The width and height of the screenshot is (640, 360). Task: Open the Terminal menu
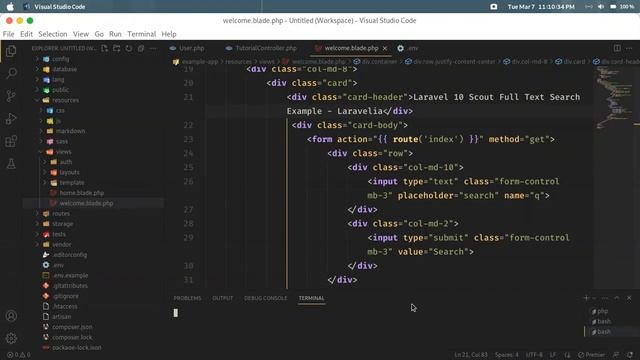click(x=142, y=34)
